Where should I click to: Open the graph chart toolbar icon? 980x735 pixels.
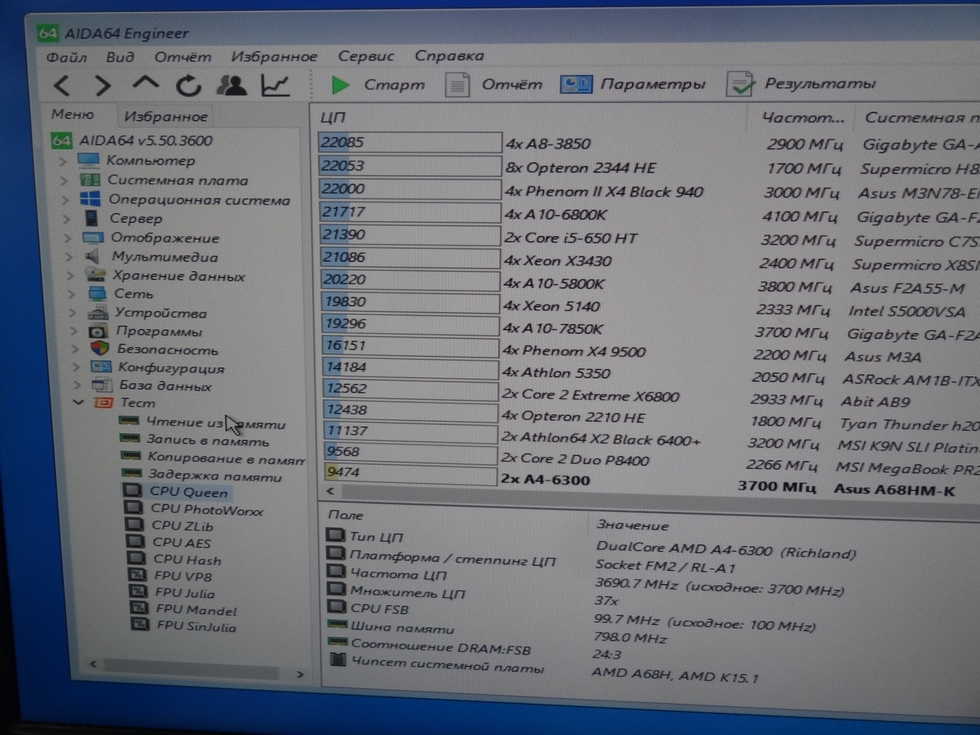click(275, 86)
